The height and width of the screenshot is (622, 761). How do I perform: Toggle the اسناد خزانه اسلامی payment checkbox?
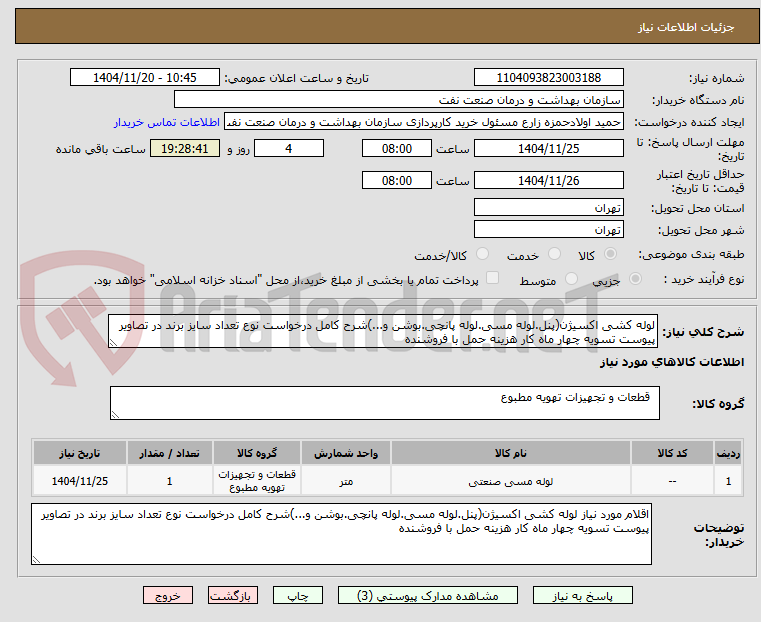tap(492, 278)
